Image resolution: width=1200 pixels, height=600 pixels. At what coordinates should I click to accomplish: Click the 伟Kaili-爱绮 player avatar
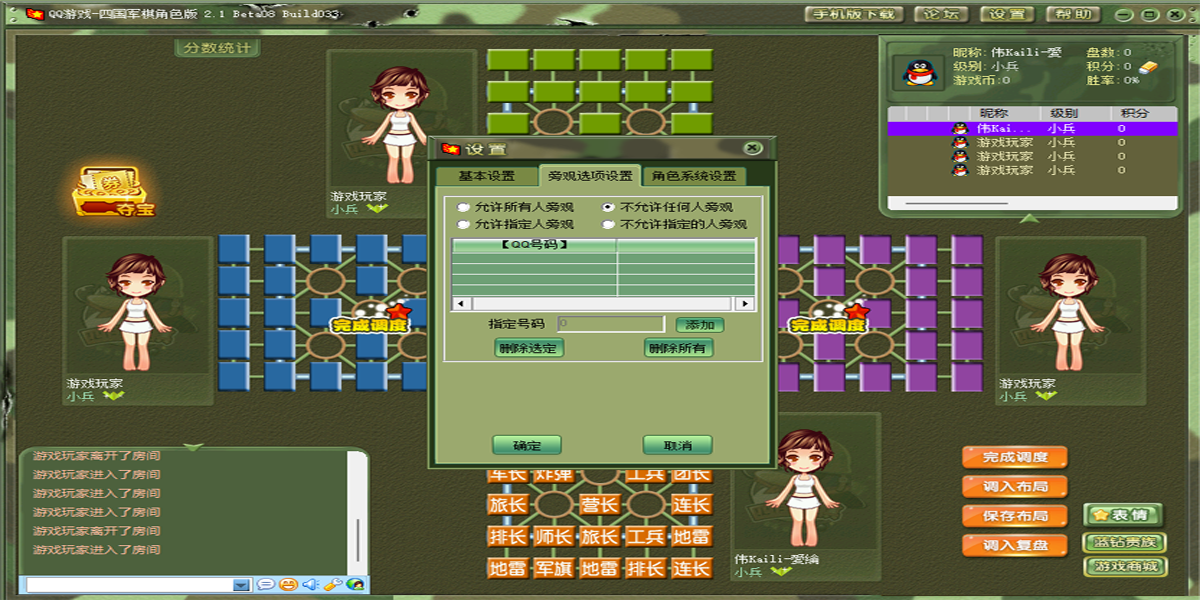805,488
